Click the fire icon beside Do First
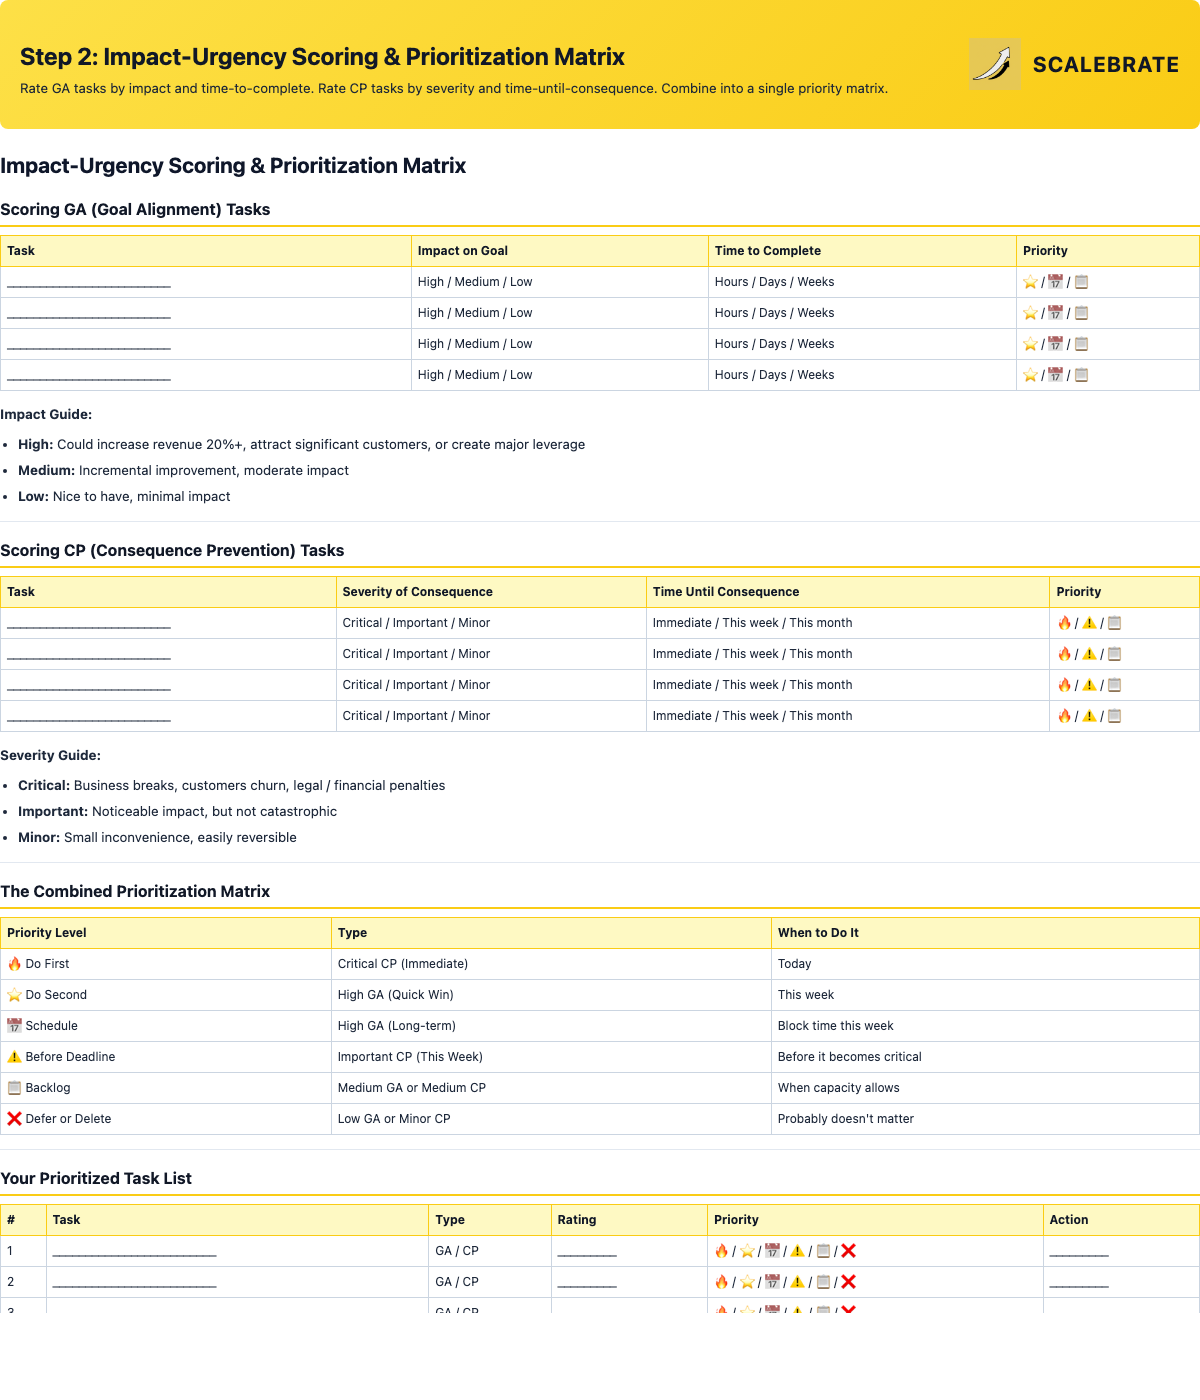 pyautogui.click(x=14, y=964)
